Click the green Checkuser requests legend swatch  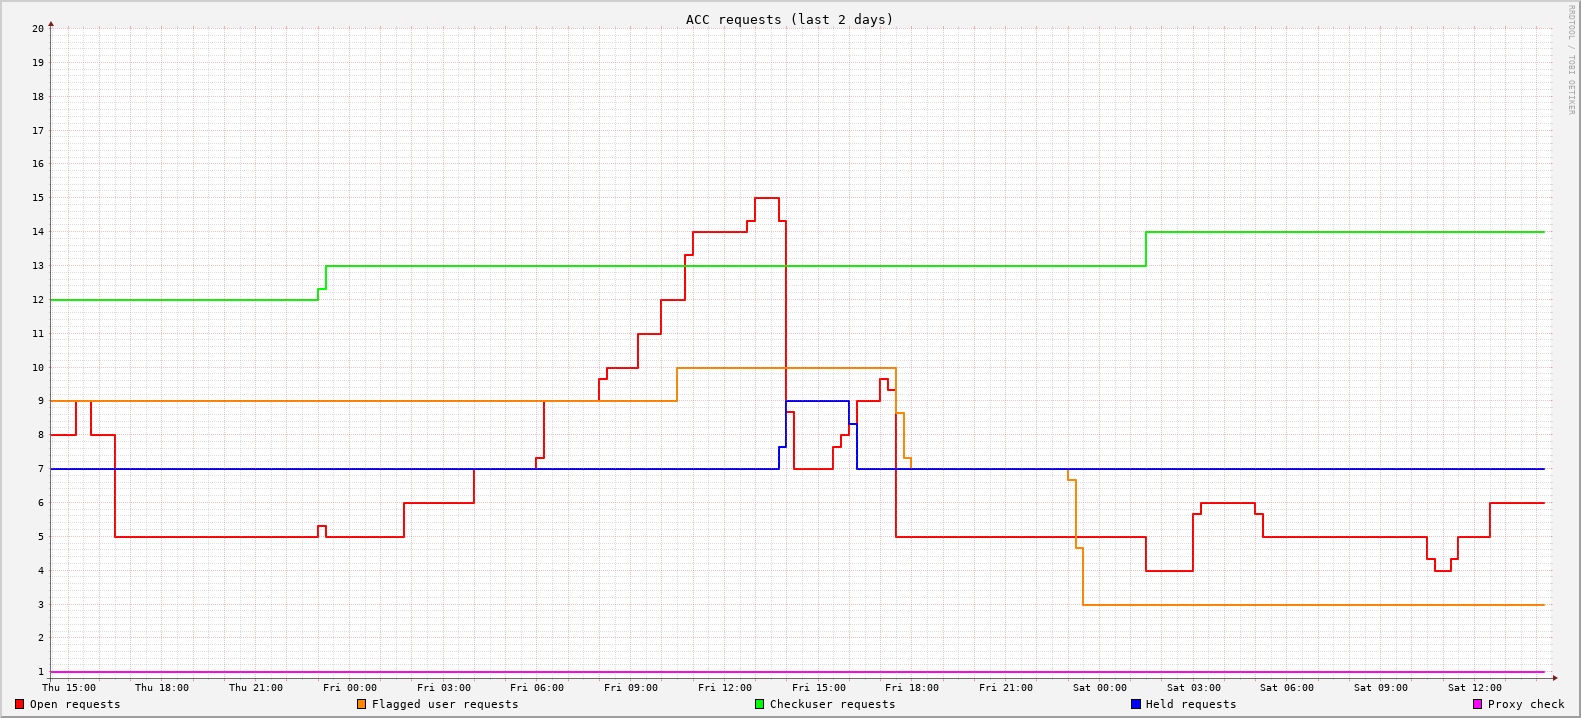pos(759,704)
